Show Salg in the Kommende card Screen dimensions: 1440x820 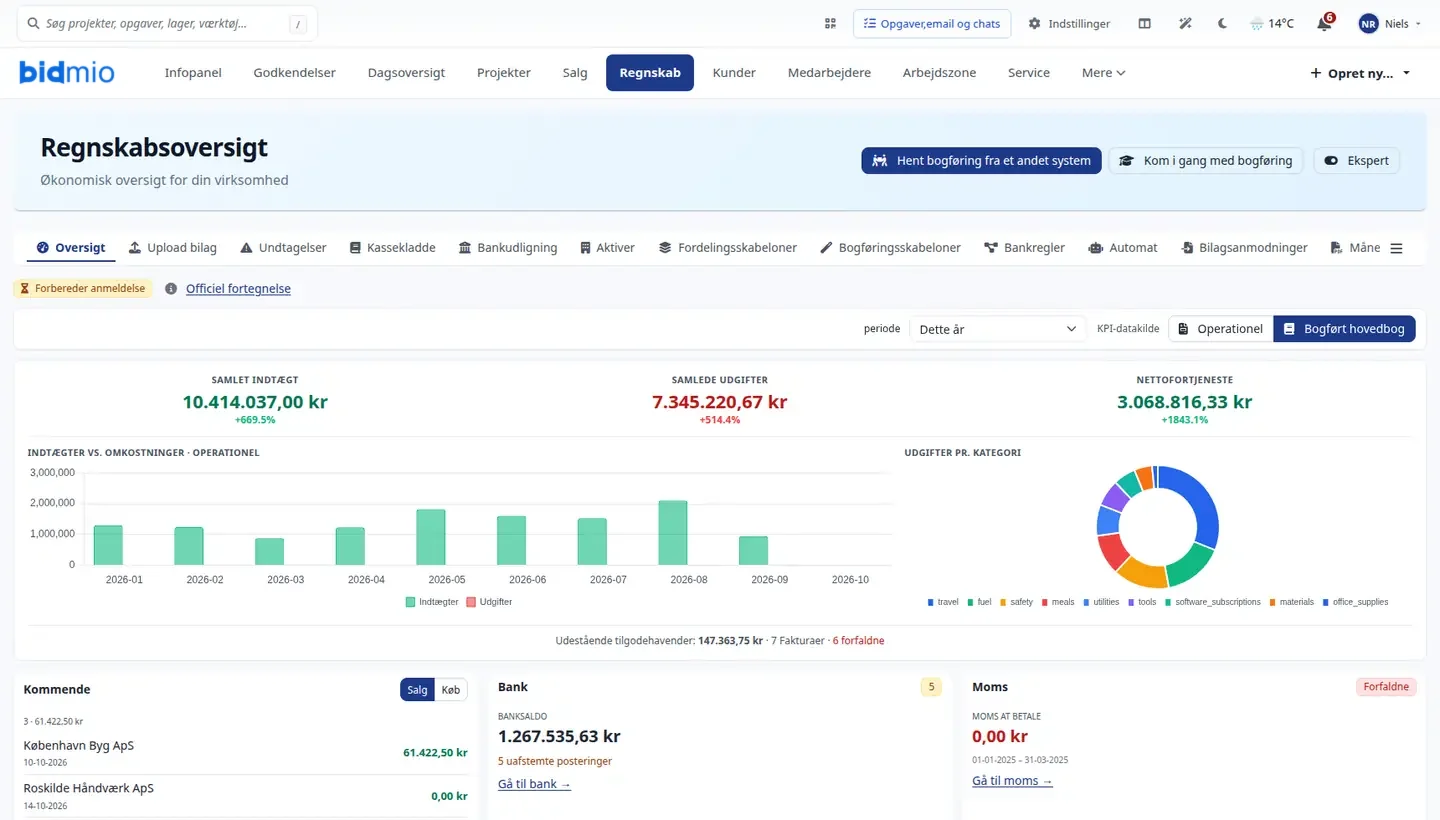417,690
